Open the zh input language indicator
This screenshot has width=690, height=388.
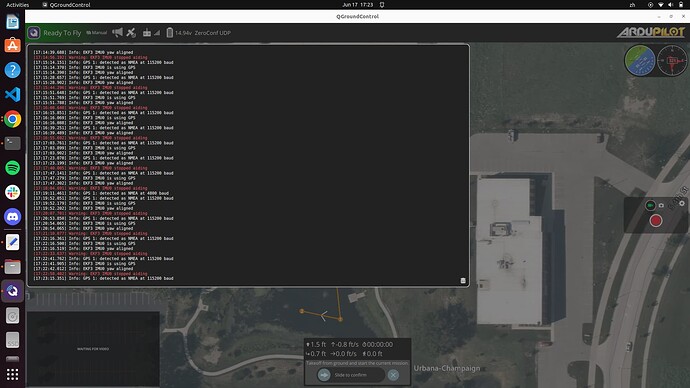(x=632, y=5)
